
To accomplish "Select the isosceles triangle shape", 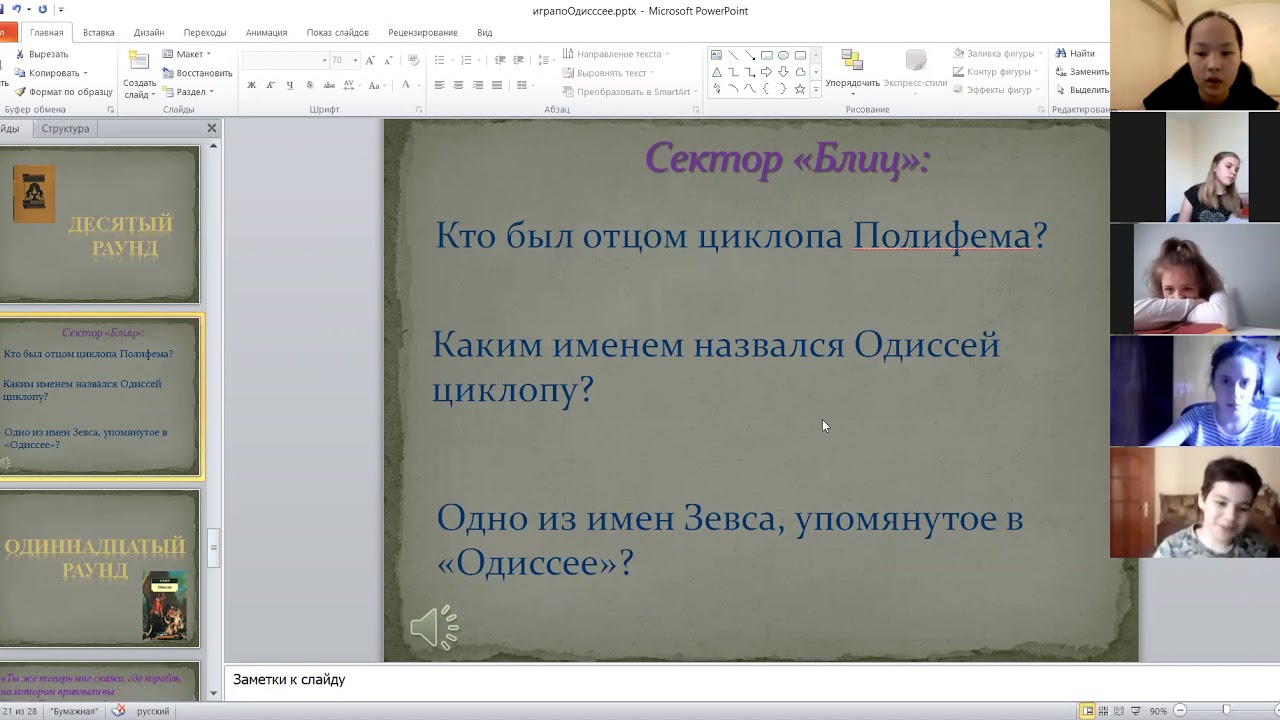I will [716, 72].
